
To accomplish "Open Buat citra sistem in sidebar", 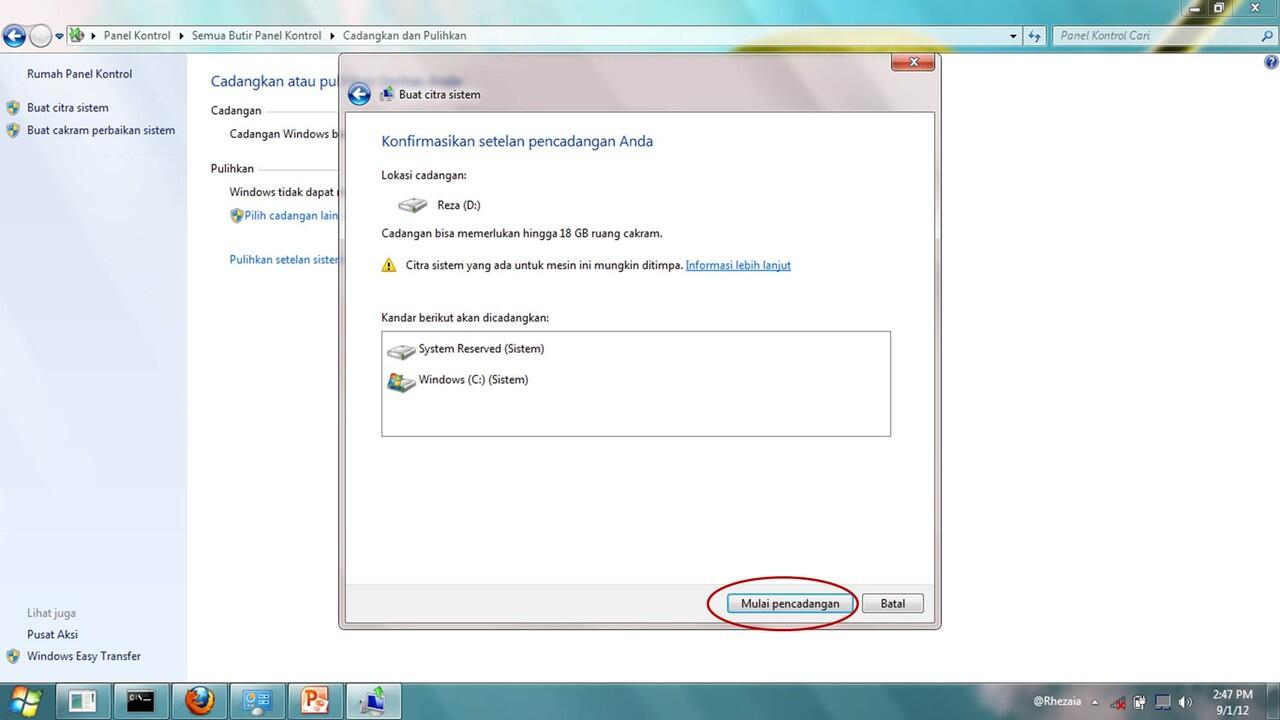I will pyautogui.click(x=68, y=108).
